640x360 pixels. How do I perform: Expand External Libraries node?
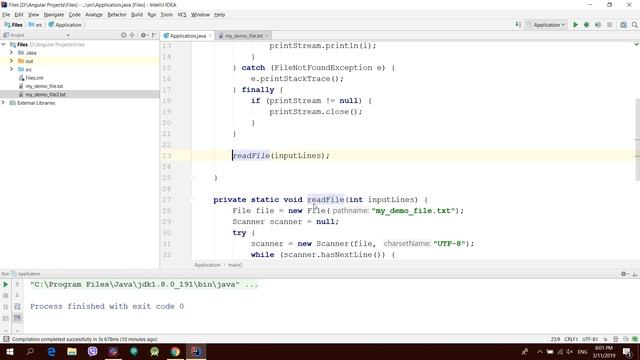click(4, 103)
